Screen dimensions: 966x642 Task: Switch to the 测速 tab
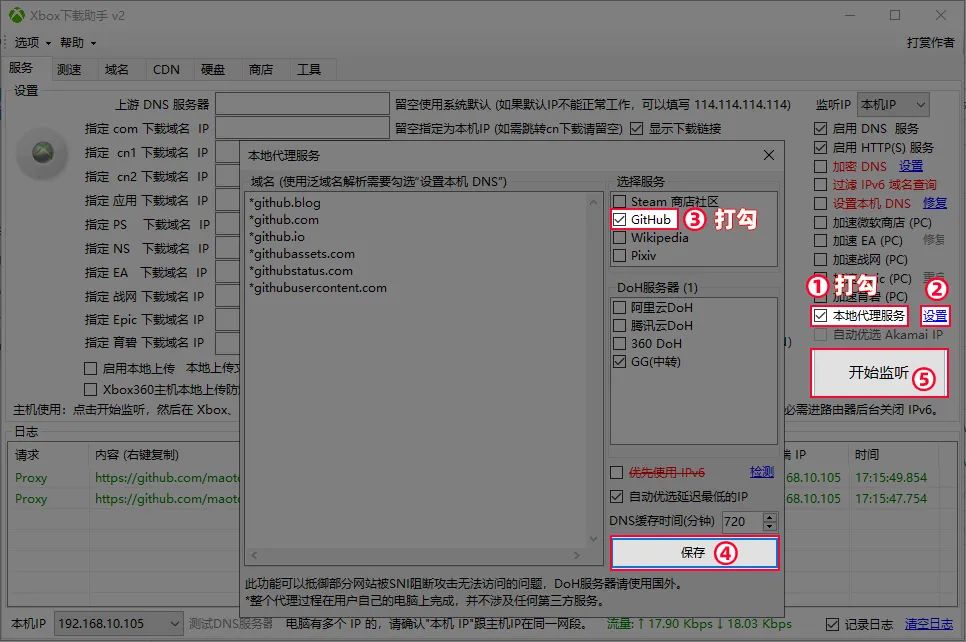[69, 70]
